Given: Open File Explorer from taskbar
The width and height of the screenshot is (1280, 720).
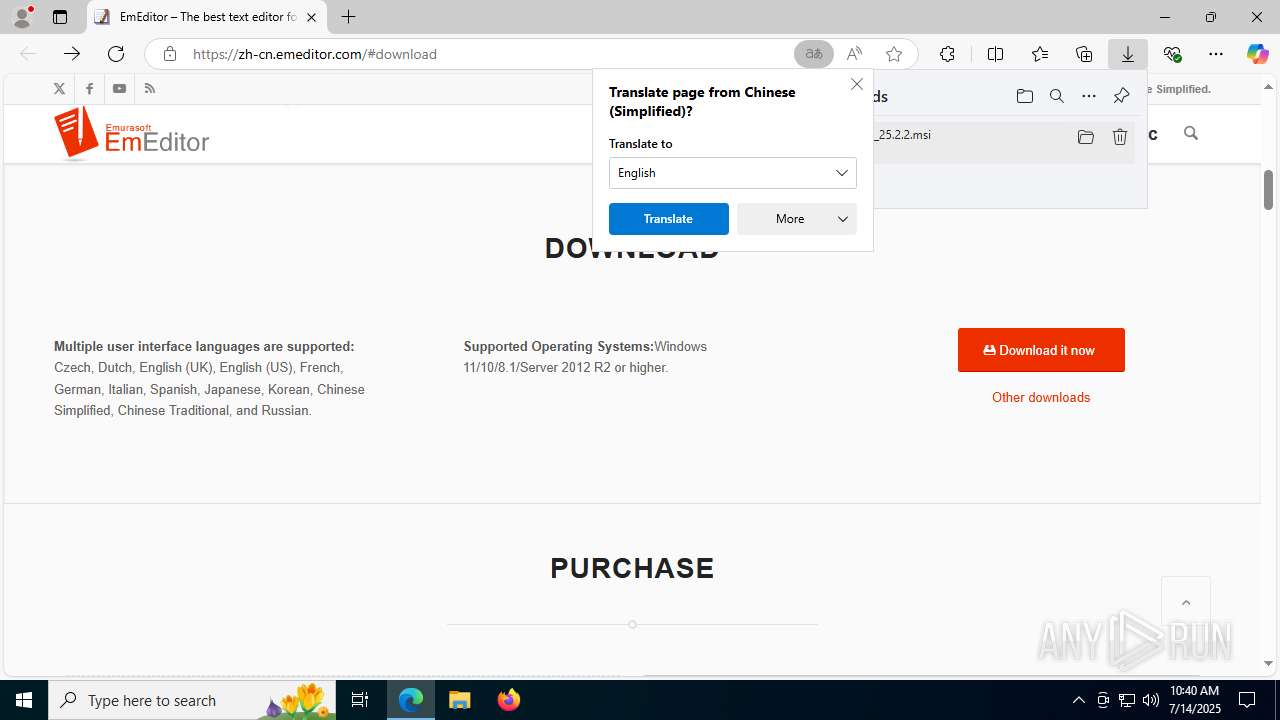Looking at the screenshot, I should [459, 700].
